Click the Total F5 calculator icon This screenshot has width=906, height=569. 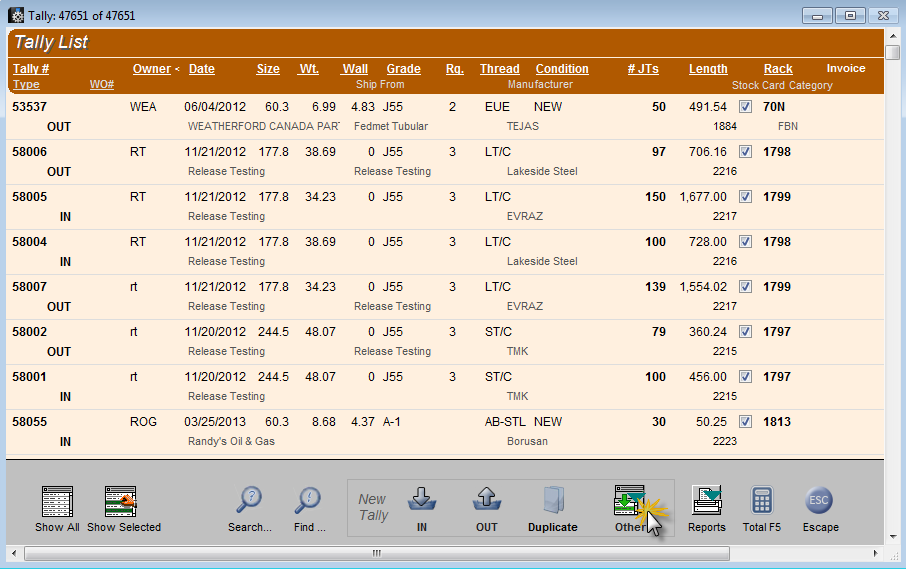point(762,501)
